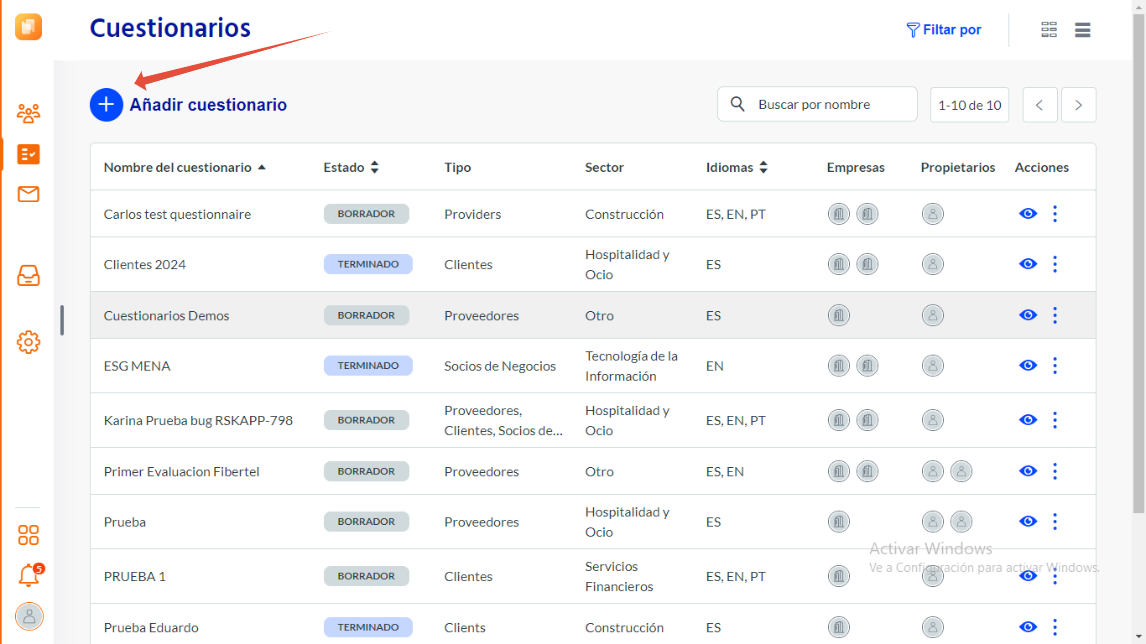Click Añadir cuestionario link
The height and width of the screenshot is (644, 1146).
point(208,105)
